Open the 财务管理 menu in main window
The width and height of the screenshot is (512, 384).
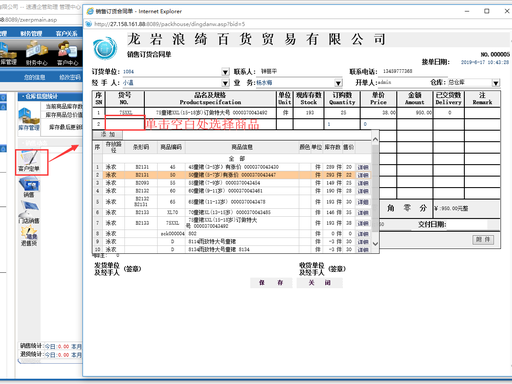31,33
